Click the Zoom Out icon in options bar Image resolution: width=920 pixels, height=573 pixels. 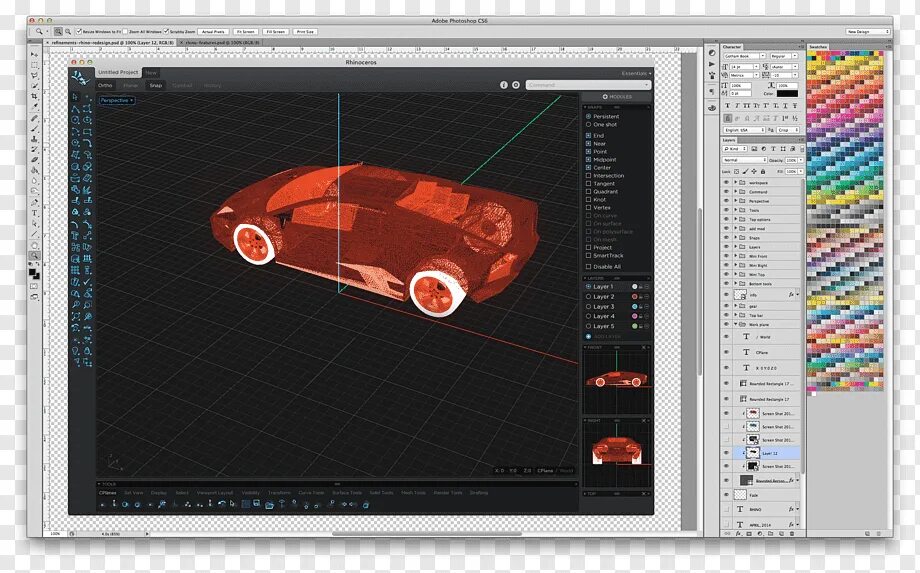click(x=68, y=32)
